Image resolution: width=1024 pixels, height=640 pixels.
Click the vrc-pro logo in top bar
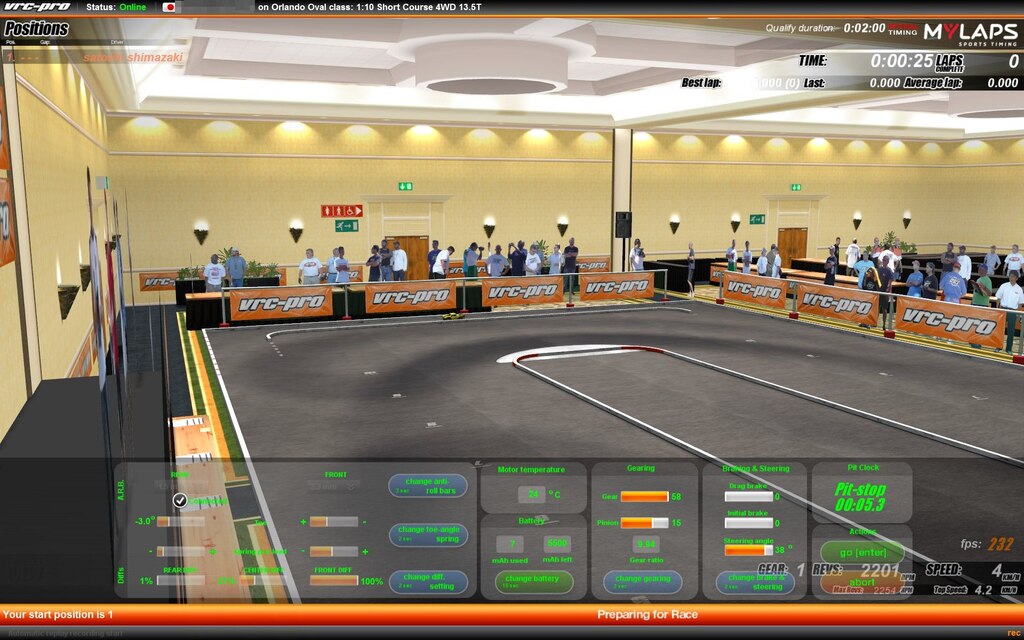tap(37, 7)
